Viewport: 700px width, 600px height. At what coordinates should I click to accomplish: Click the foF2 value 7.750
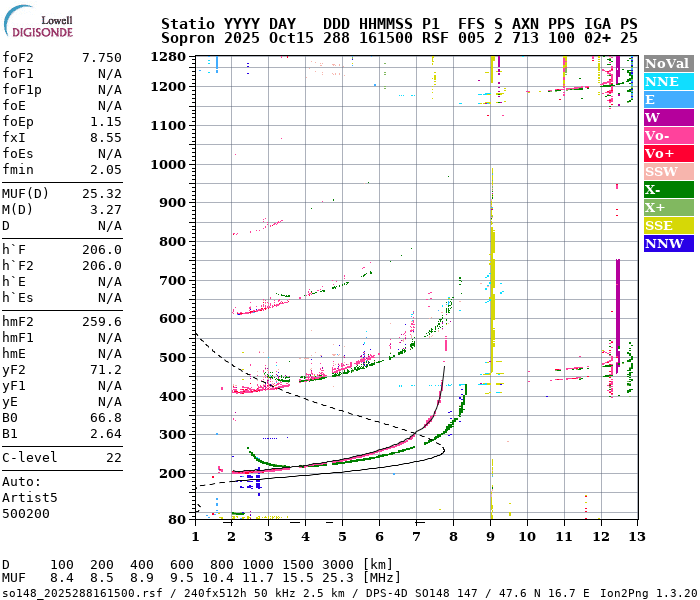(x=101, y=58)
